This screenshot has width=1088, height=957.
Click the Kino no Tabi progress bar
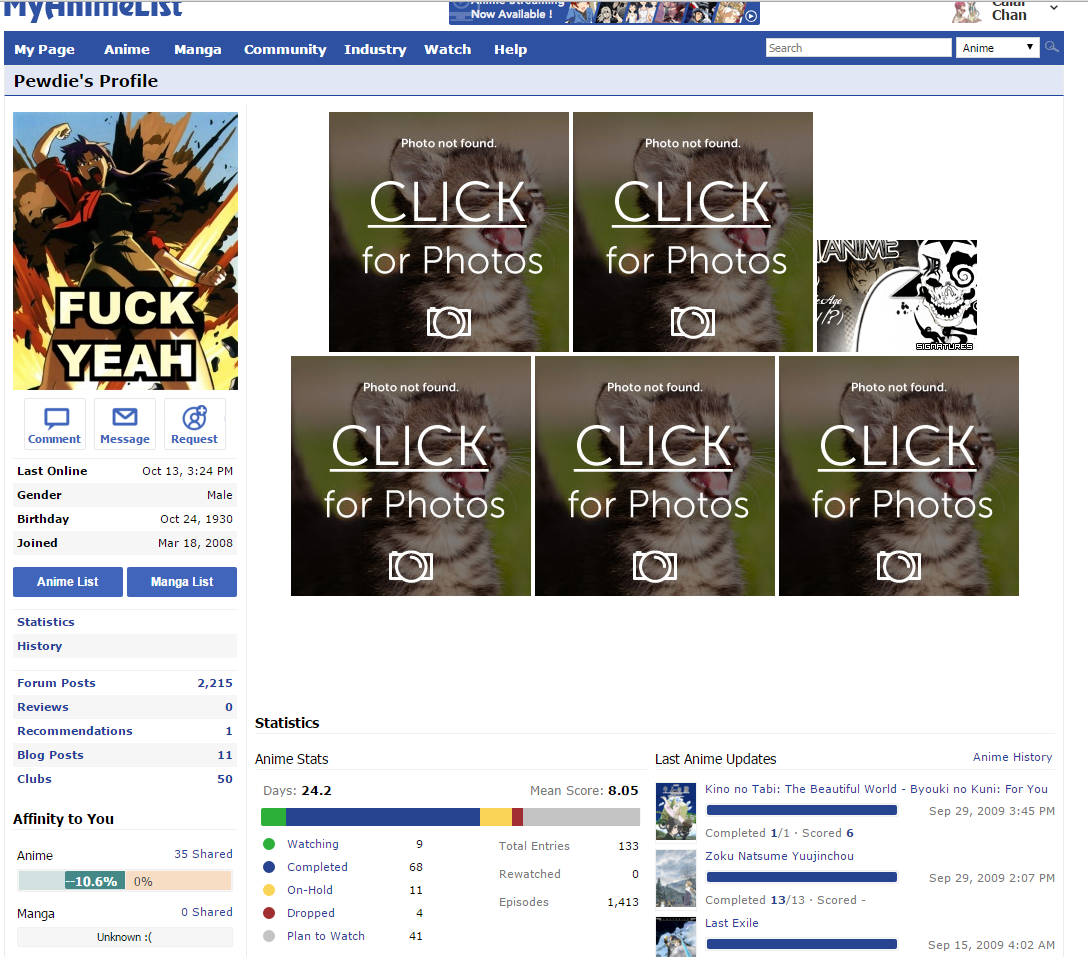(801, 810)
